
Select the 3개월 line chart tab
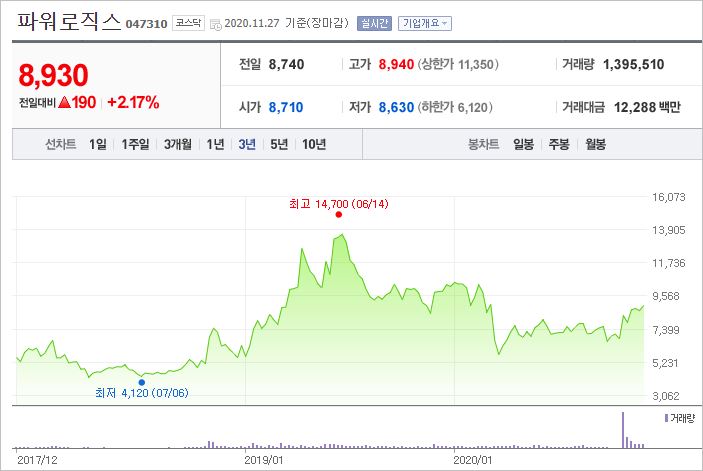[x=178, y=144]
